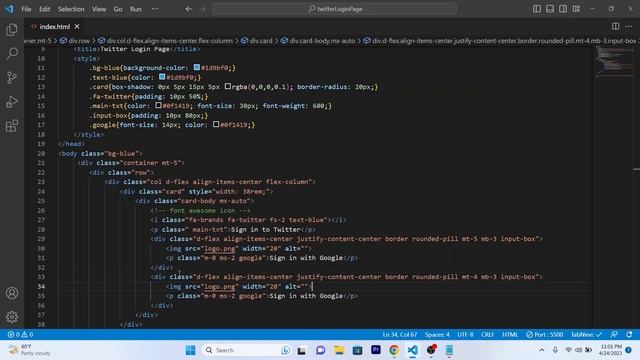Open the Extensions view

pyautogui.click(x=12, y=126)
